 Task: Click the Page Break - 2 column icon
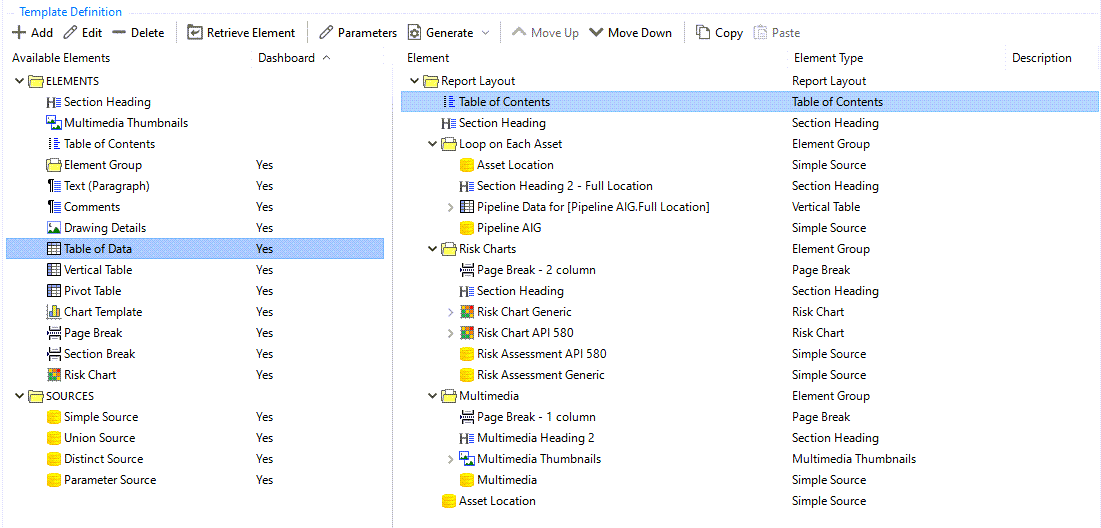pyautogui.click(x=466, y=270)
